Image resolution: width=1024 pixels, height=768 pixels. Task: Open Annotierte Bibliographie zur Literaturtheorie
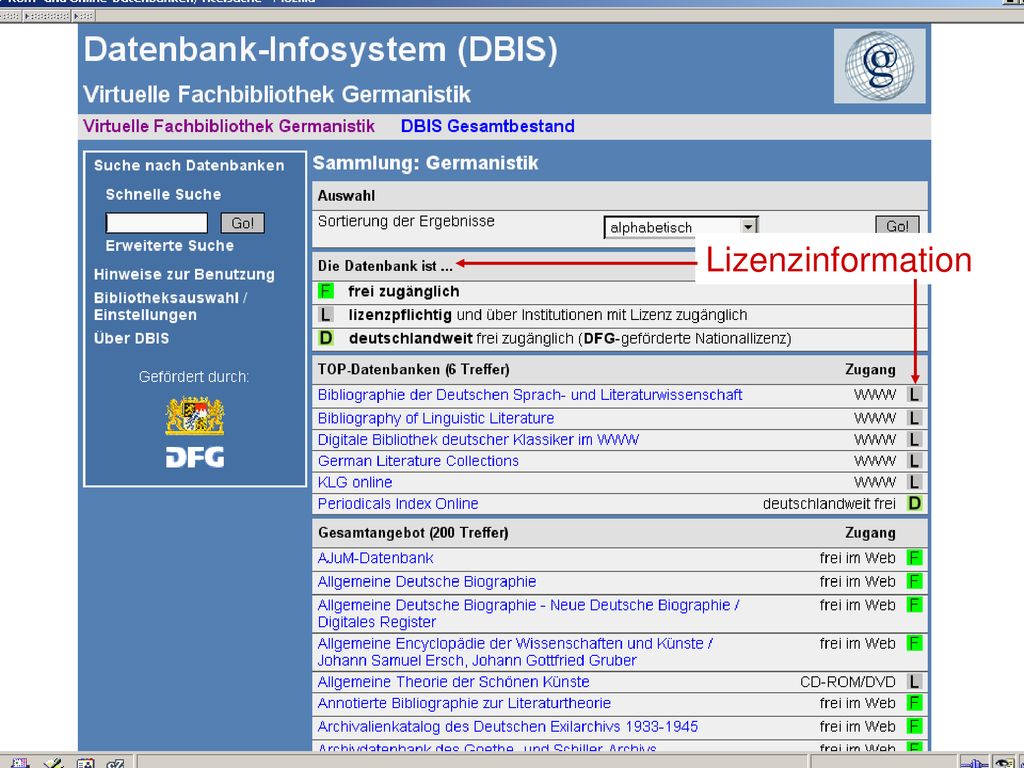tap(464, 703)
